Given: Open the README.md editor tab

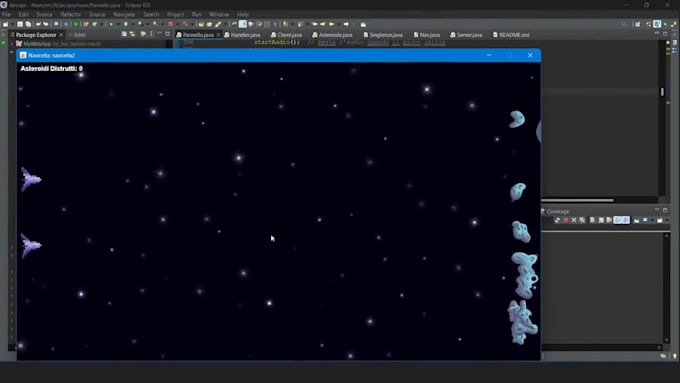Looking at the screenshot, I should (x=511, y=35).
